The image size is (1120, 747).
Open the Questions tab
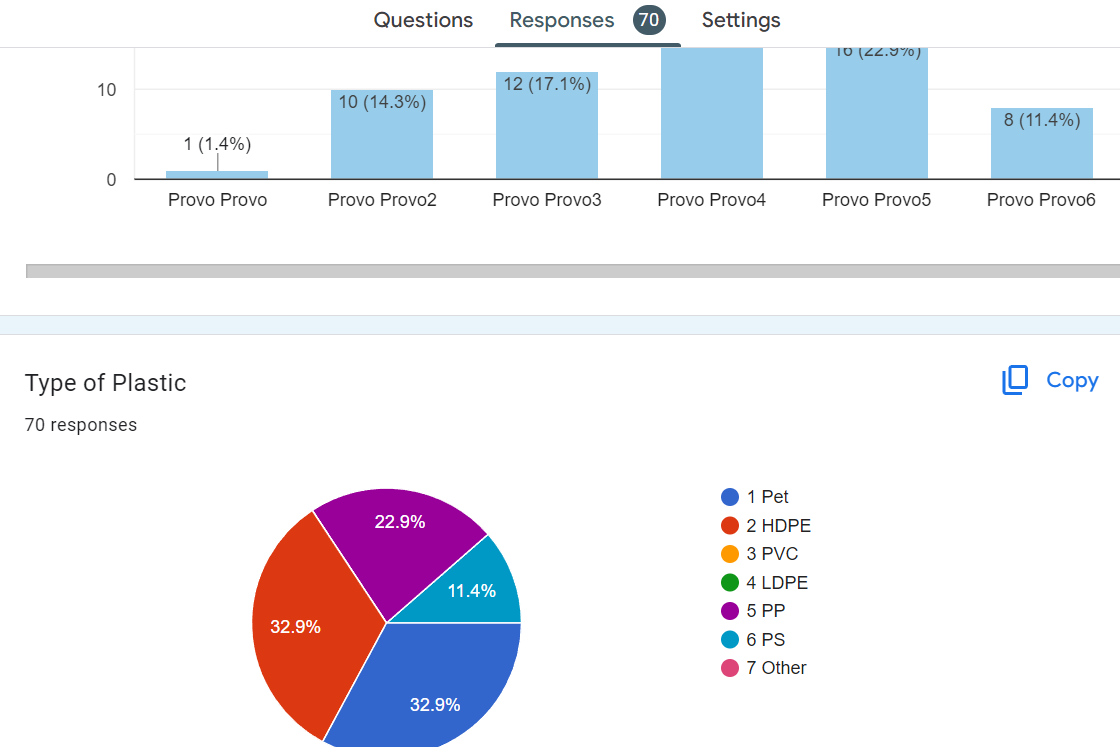[423, 20]
